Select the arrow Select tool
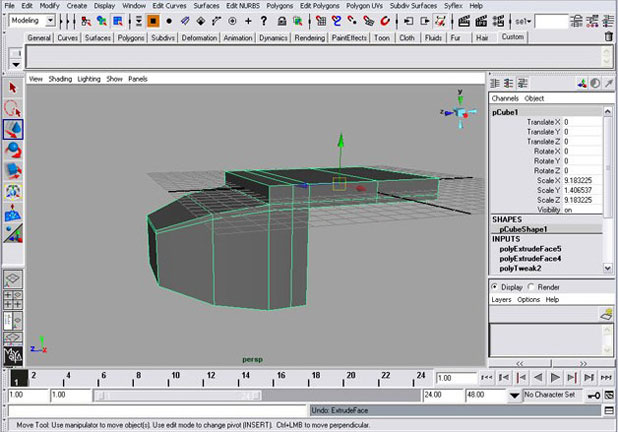618x432 pixels. pyautogui.click(x=13, y=89)
